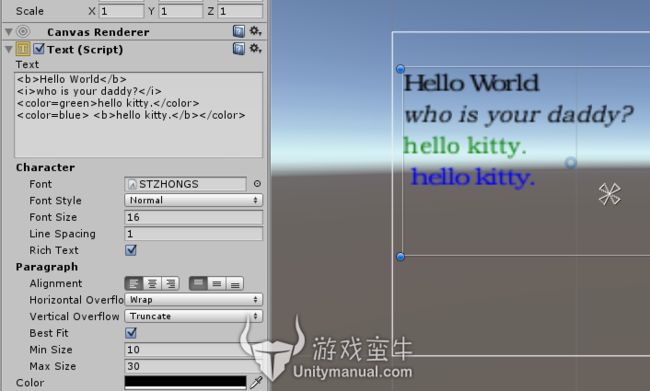
Task: Set horizontal alignment to right
Action: coord(170,284)
